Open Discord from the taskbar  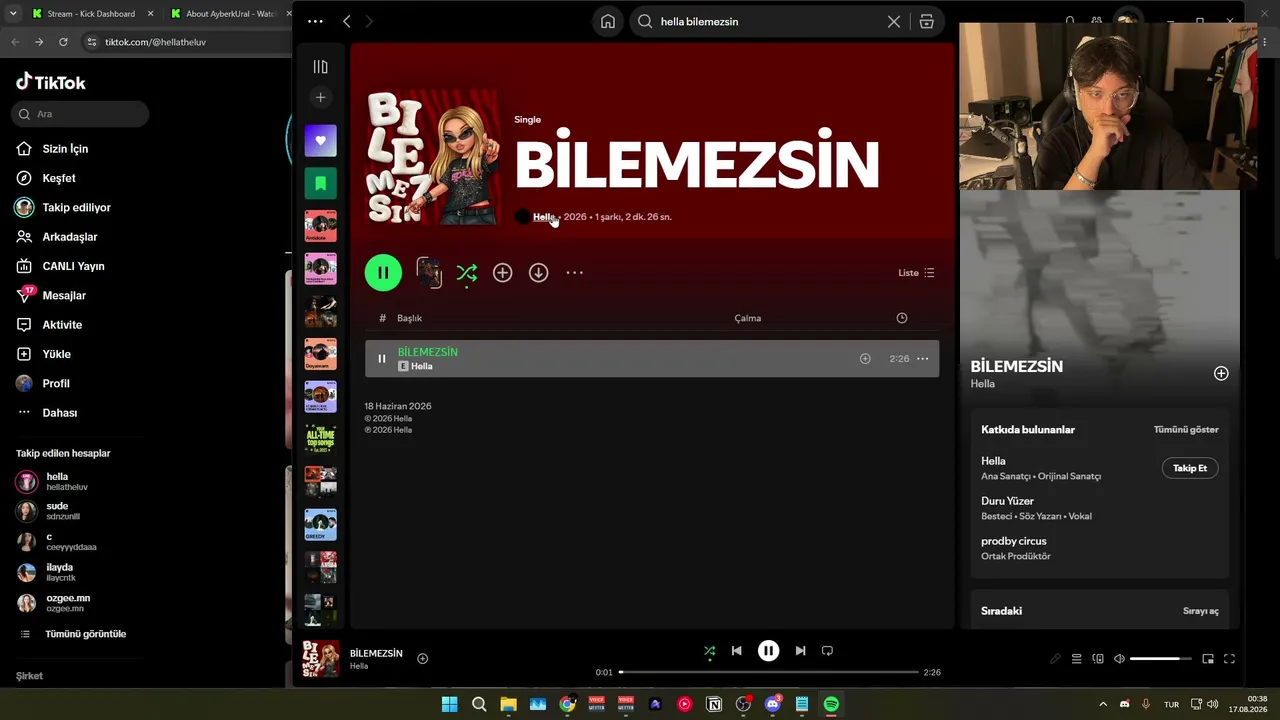pyautogui.click(x=773, y=704)
